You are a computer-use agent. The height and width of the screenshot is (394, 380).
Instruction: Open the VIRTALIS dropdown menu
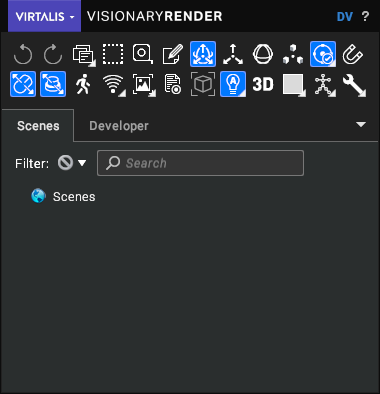coord(44,16)
